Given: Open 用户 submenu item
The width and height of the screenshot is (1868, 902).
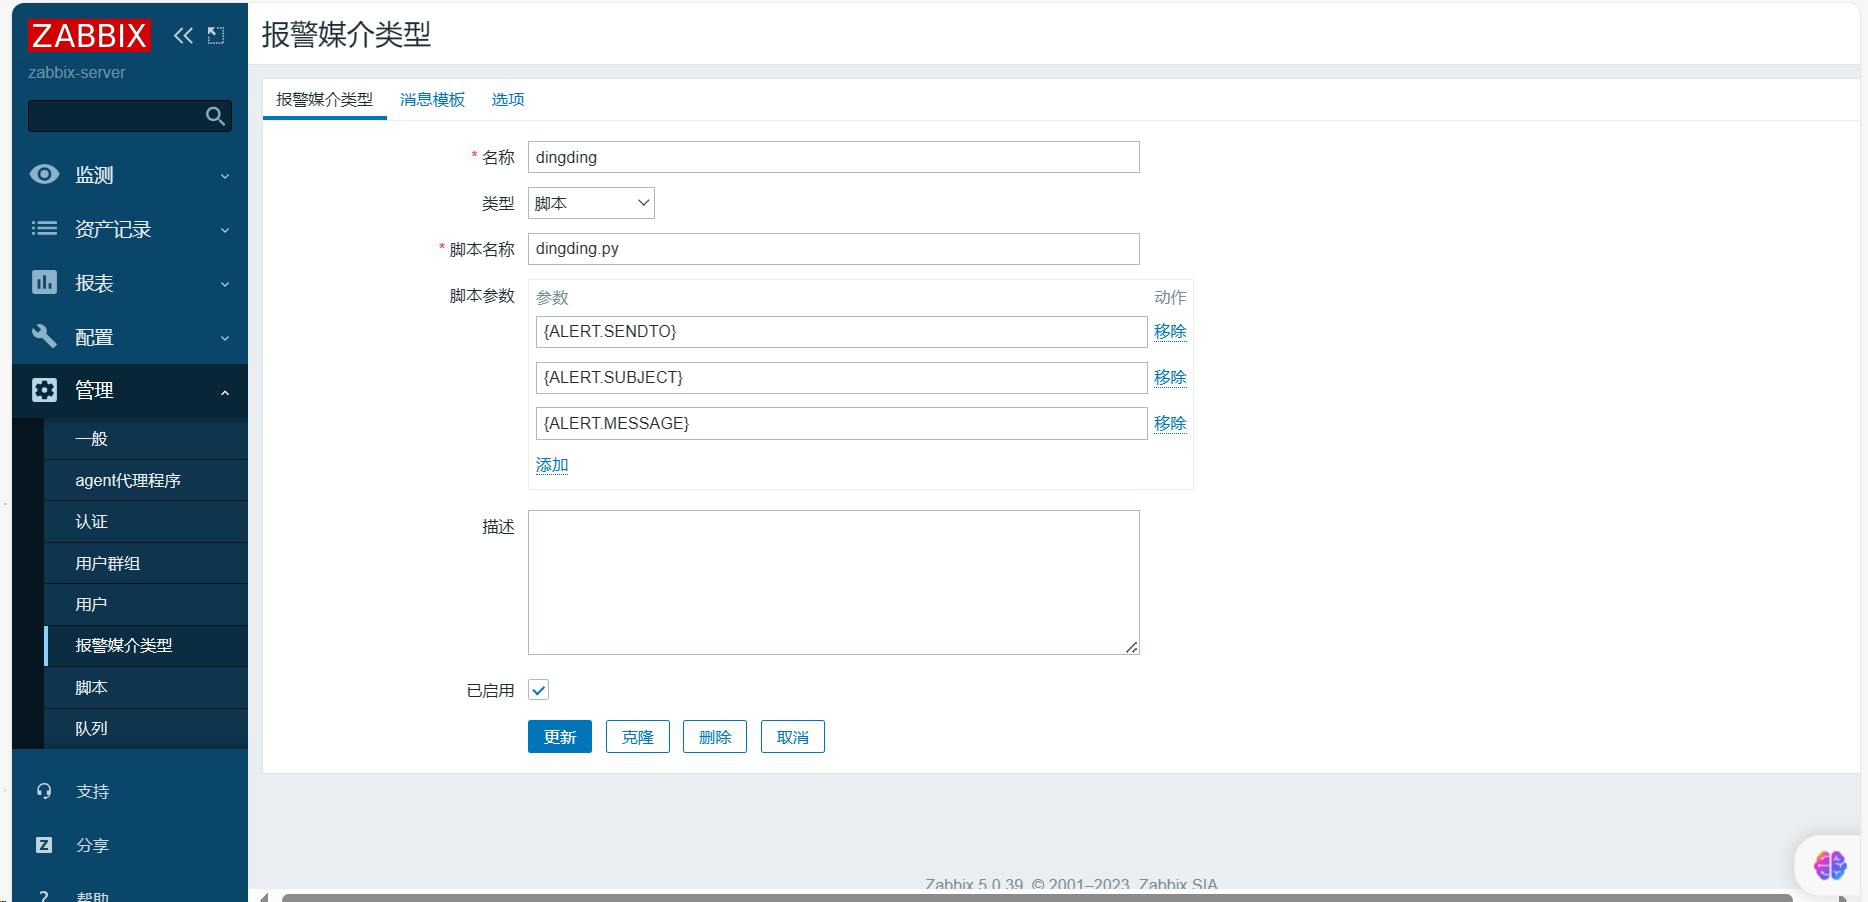Looking at the screenshot, I should pos(146,604).
